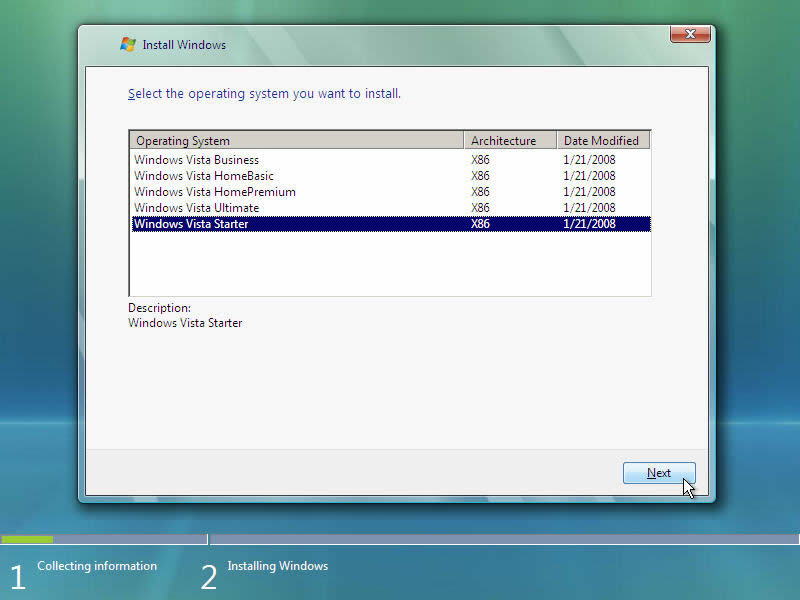Select Windows Vista Ultimate row

(x=391, y=208)
